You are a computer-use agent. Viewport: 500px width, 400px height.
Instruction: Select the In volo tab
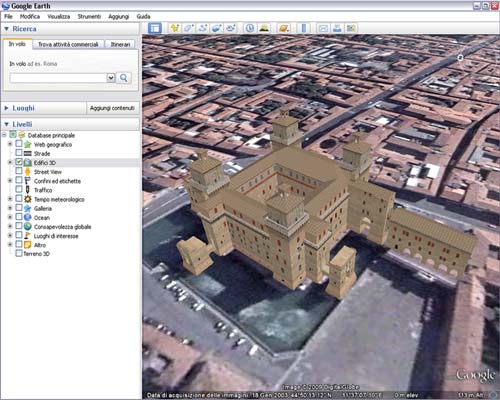pos(17,44)
